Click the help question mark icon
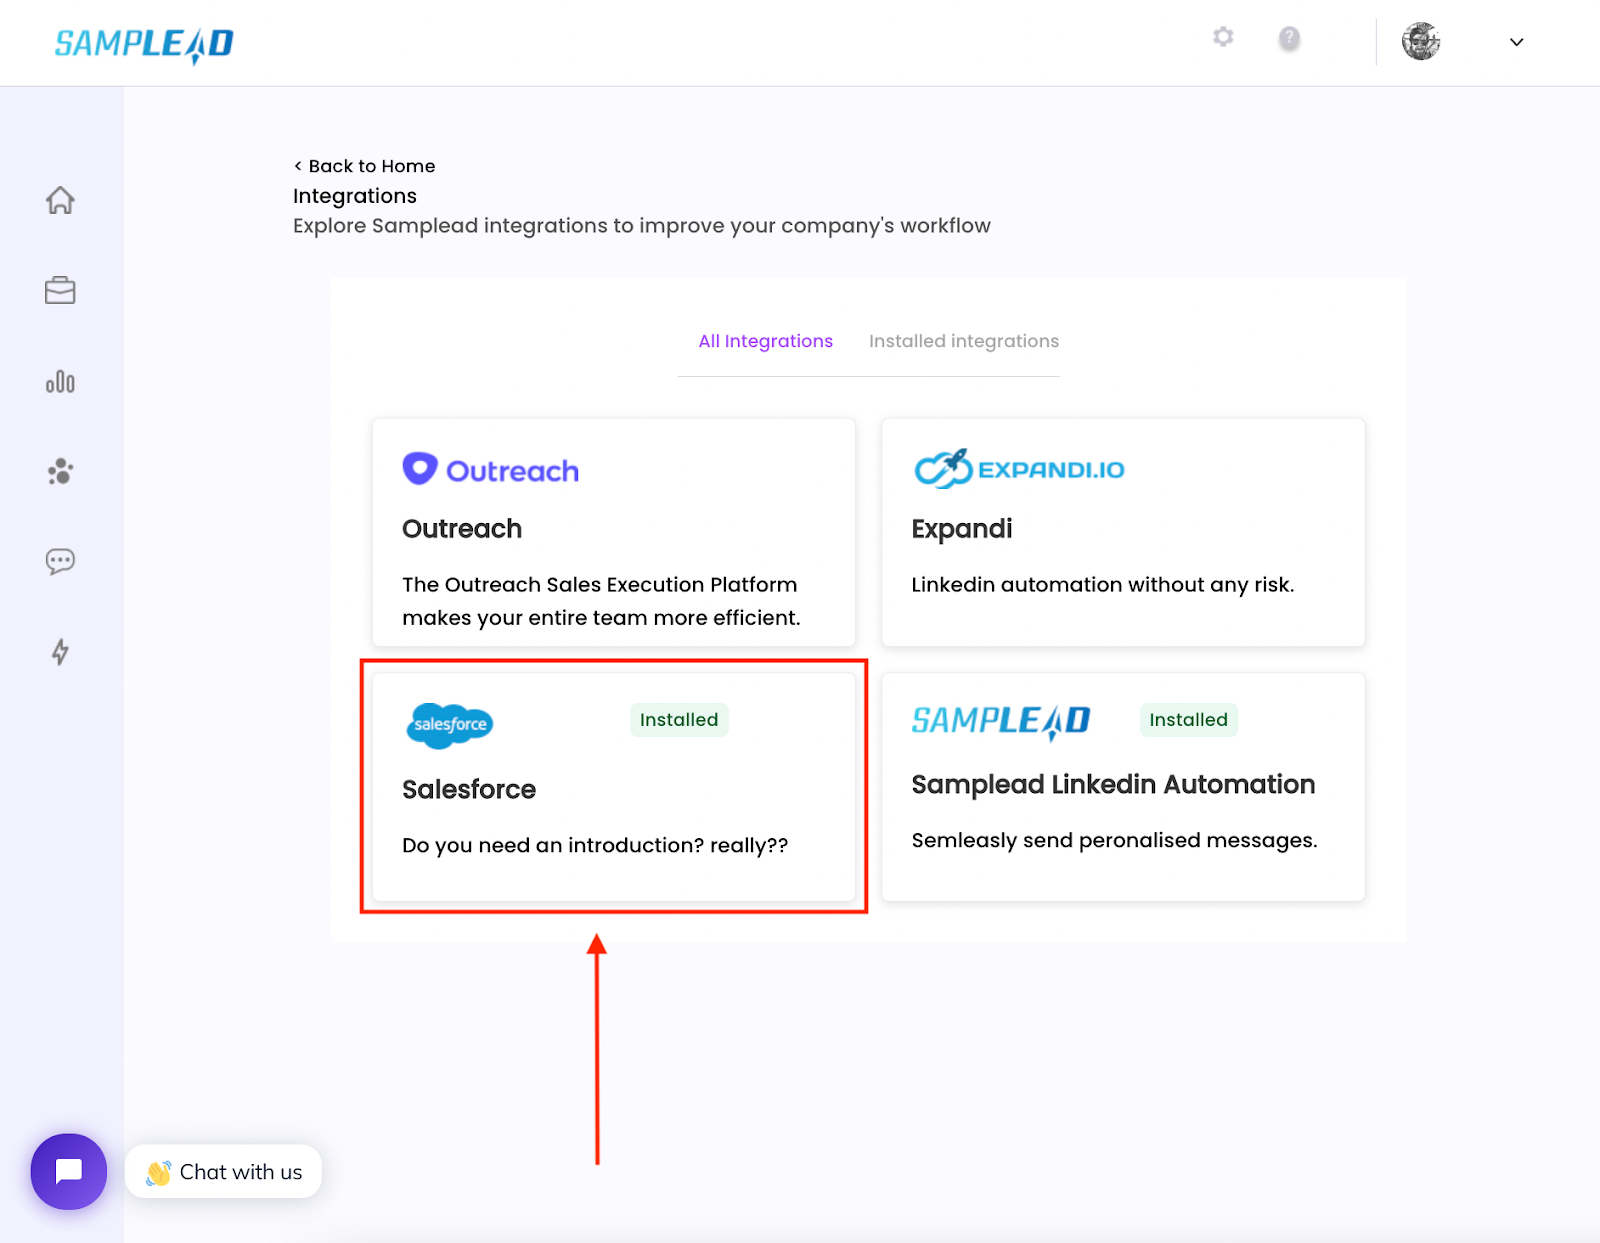Image resolution: width=1600 pixels, height=1243 pixels. point(1289,39)
